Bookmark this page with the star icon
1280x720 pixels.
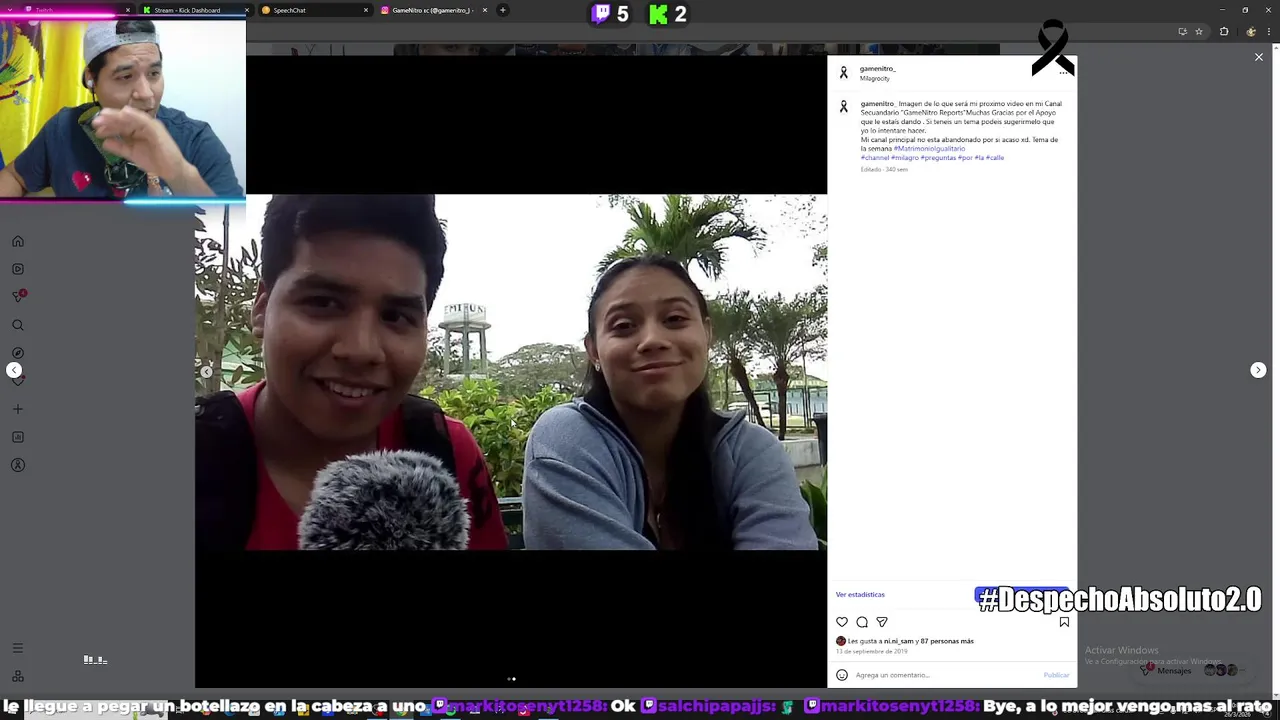pos(1199,31)
